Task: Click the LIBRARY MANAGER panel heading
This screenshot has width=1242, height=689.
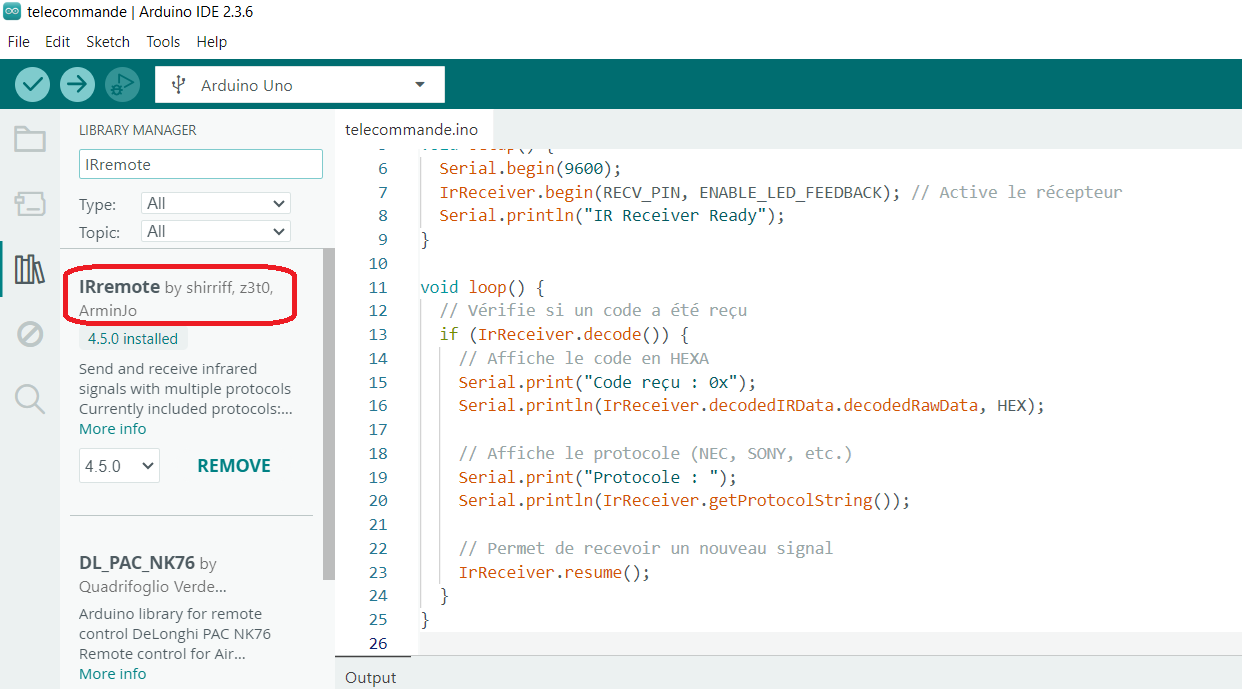Action: pos(138,130)
